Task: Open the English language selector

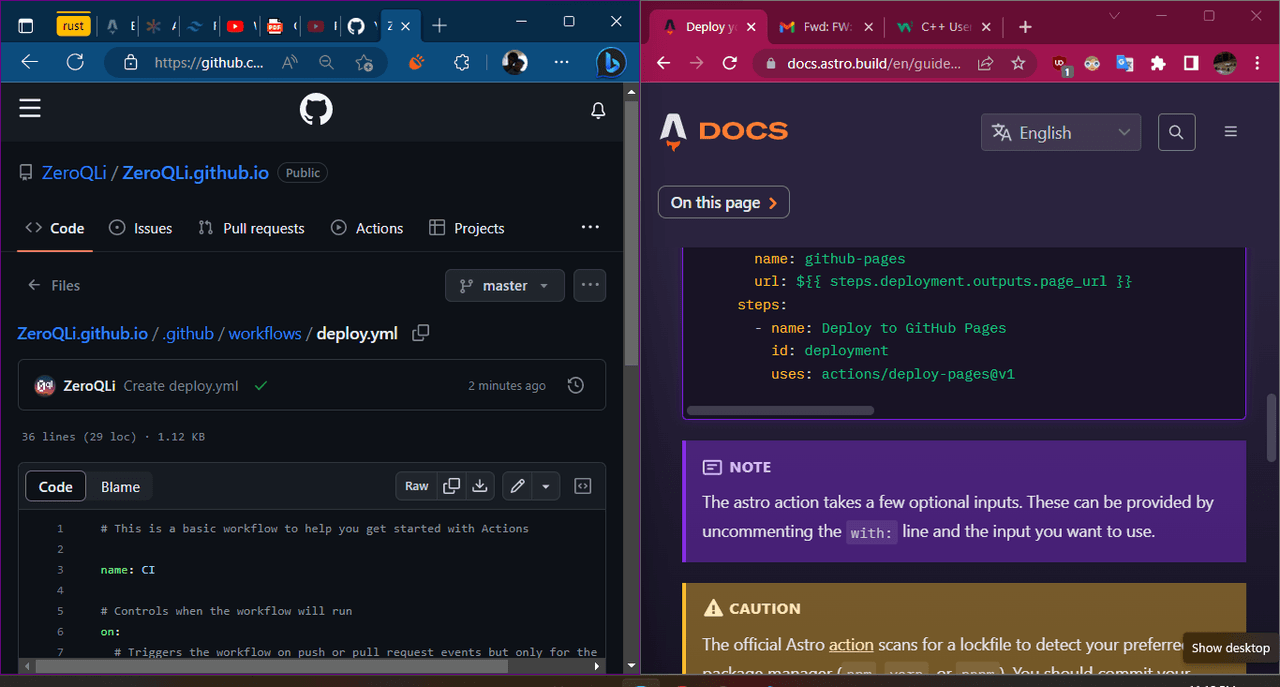Action: click(x=1061, y=132)
